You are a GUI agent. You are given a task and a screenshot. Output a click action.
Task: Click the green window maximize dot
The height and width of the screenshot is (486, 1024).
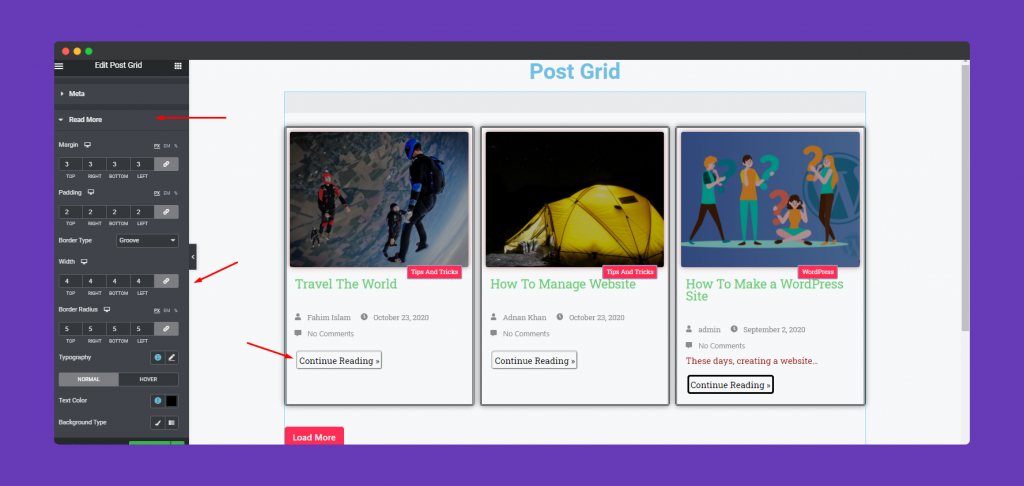tap(89, 51)
